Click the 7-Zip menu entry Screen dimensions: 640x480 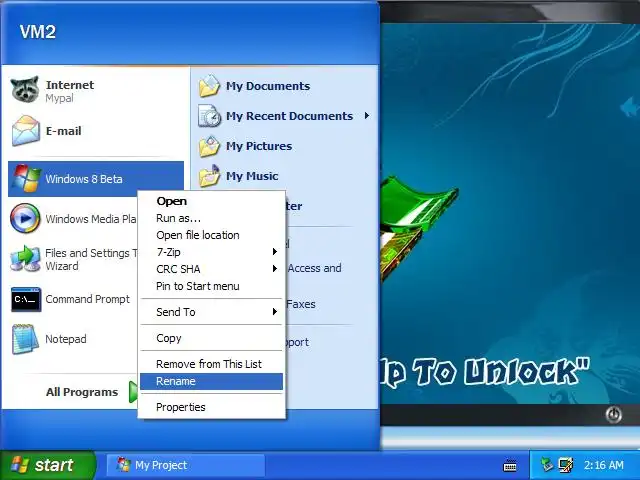pyautogui.click(x=211, y=252)
